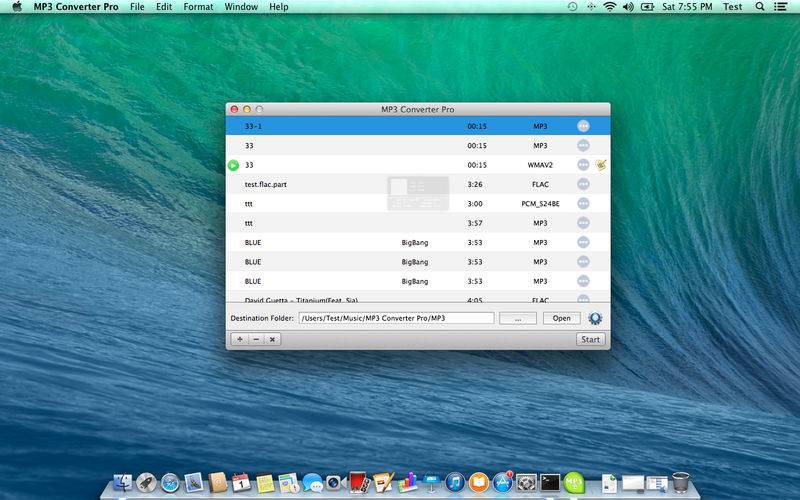Open Mail stamp icon in the Dock

[194, 482]
